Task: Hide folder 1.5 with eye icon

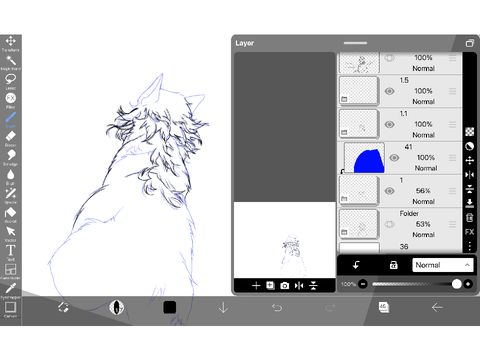Action: click(x=389, y=91)
